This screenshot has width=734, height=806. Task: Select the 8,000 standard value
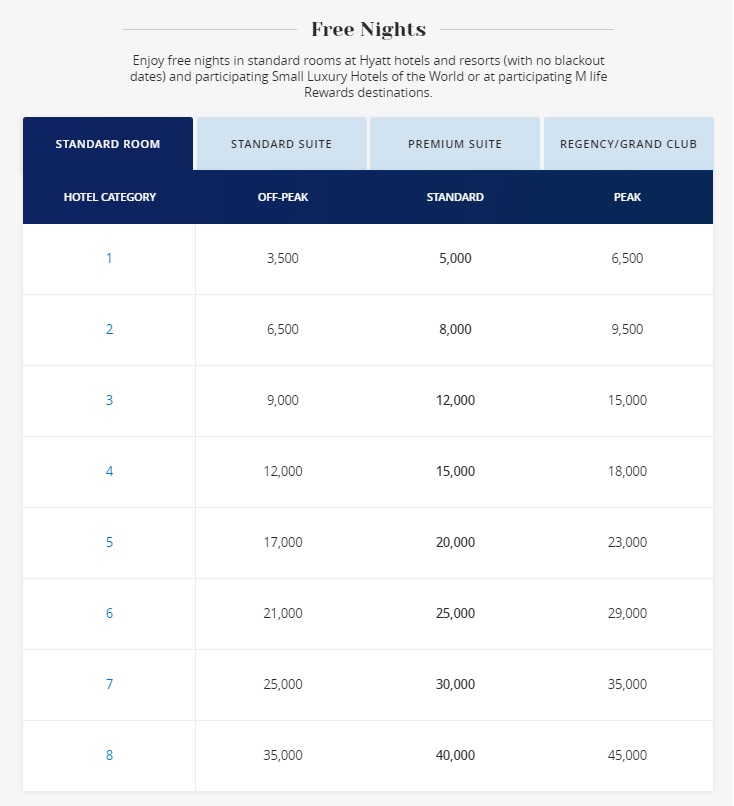pos(455,329)
